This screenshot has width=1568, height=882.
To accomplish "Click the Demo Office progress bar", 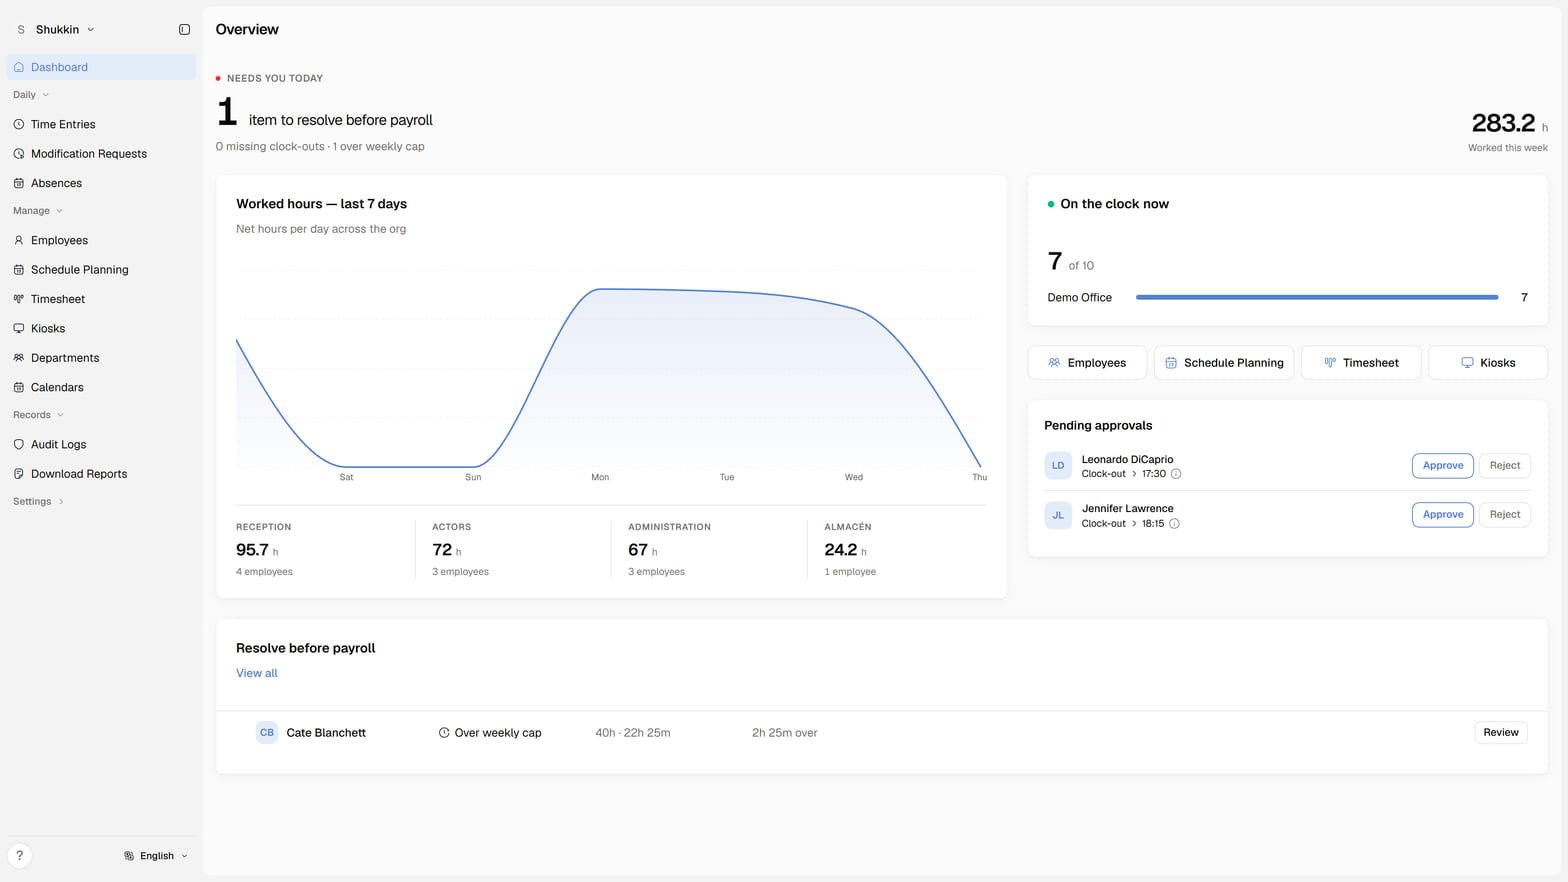I will coord(1317,297).
